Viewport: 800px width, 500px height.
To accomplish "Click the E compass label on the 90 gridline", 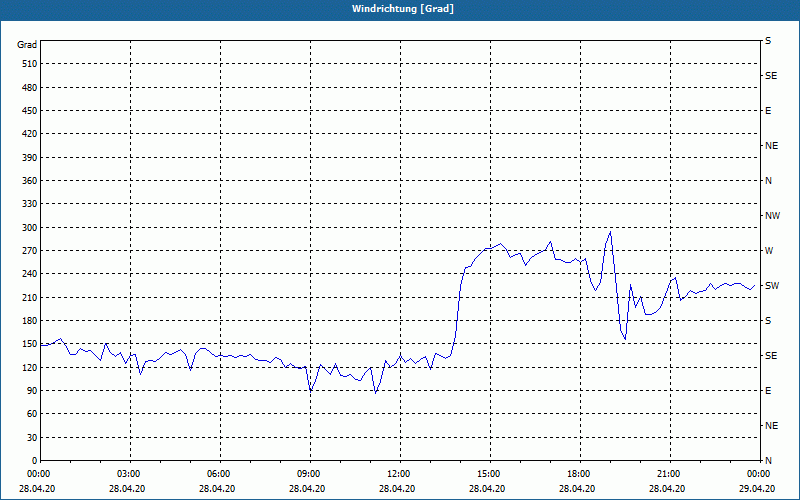I will coord(768,391).
